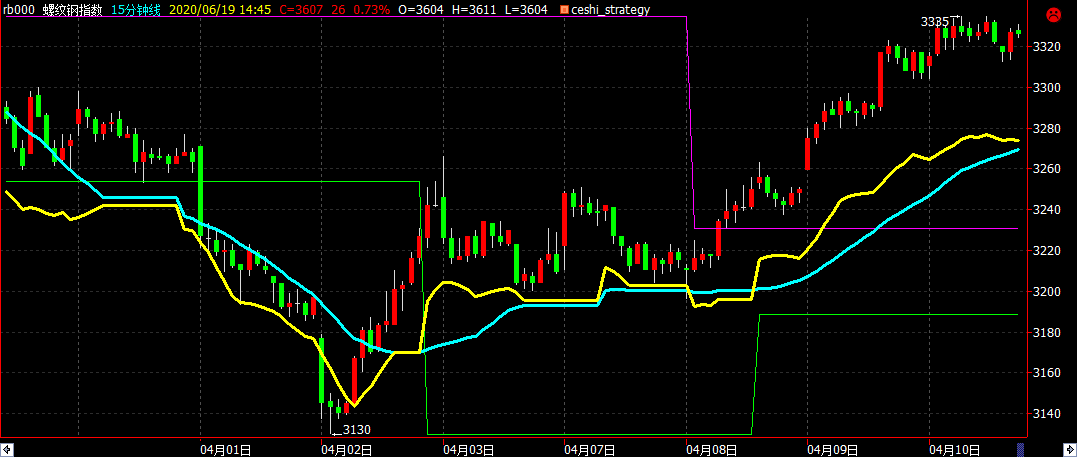Click the 3220 price axis label

click(x=1046, y=251)
